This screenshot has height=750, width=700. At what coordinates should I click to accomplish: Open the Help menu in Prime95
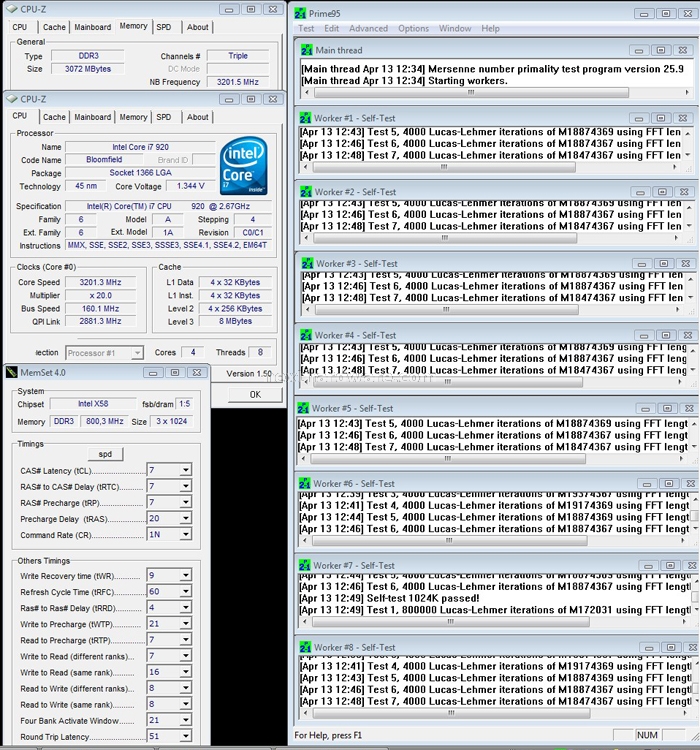490,28
